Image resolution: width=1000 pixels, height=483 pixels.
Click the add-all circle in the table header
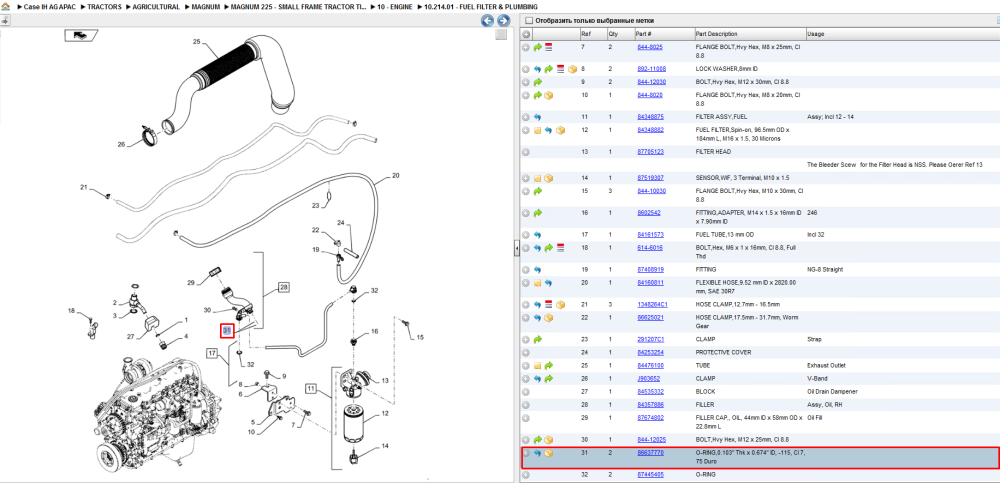coord(527,34)
